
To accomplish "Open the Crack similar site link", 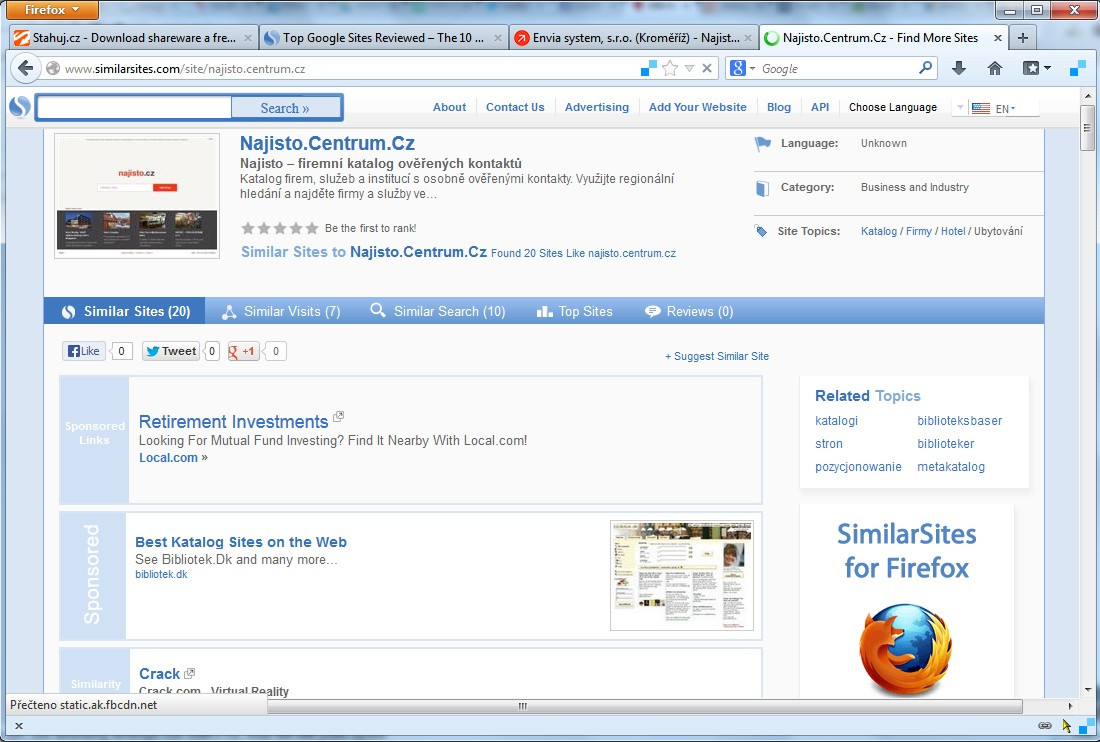I will (159, 674).
